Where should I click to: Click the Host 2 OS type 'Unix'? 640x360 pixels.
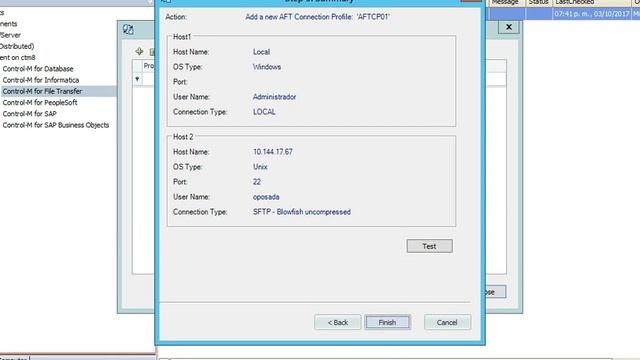tap(260, 167)
